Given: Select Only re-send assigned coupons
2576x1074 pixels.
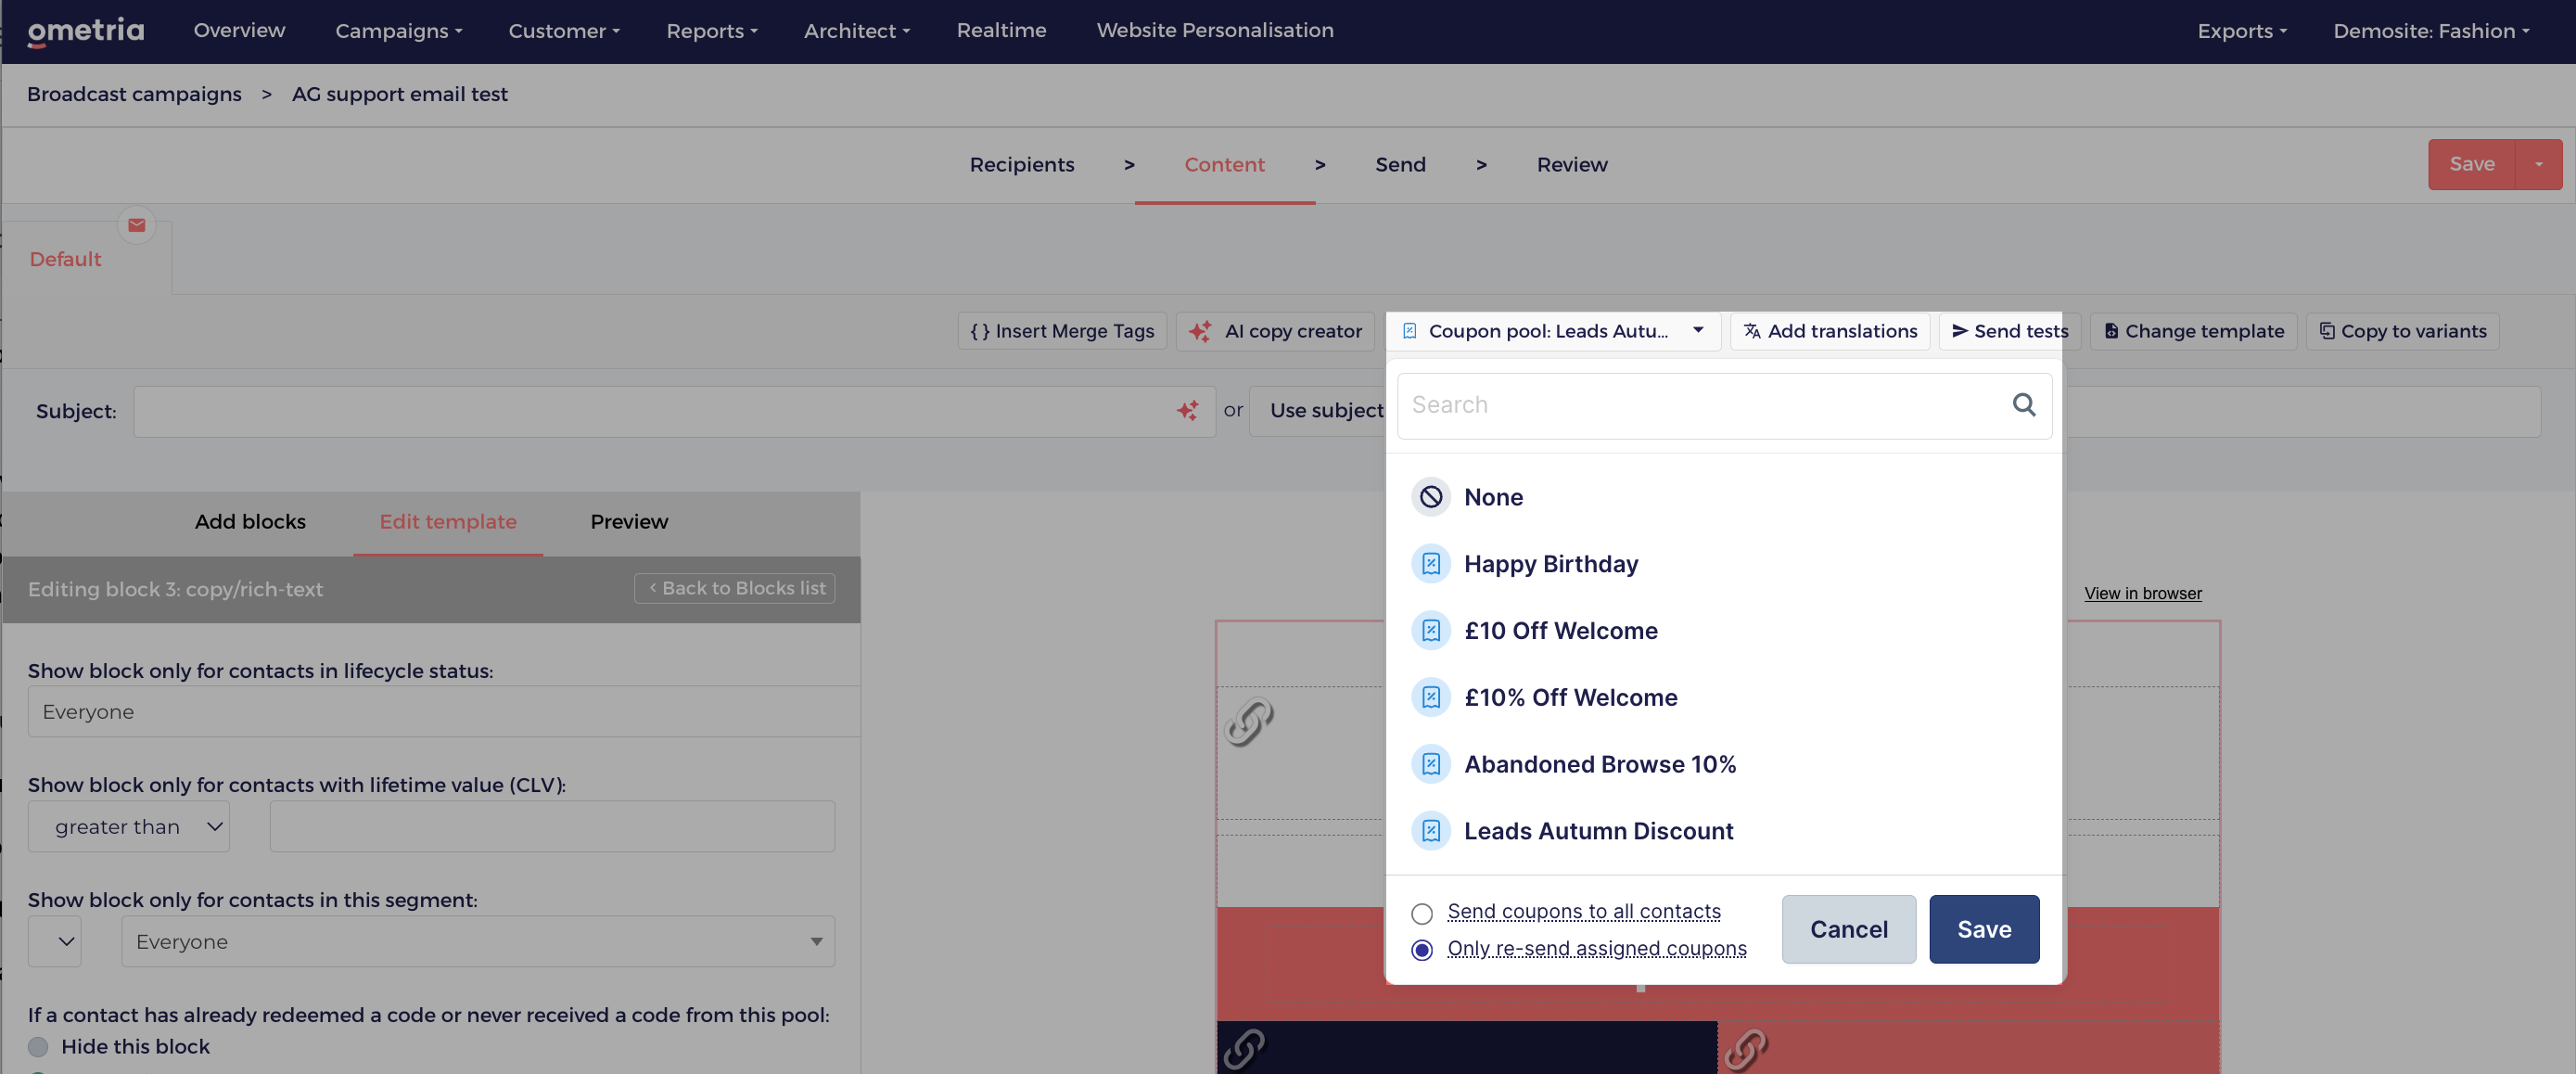Looking at the screenshot, I should point(1422,950).
